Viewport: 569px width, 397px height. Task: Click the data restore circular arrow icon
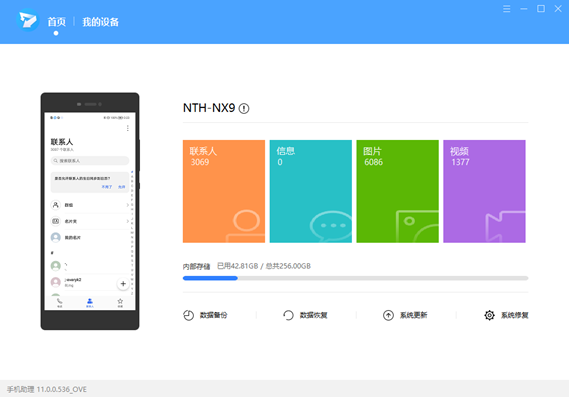pos(288,315)
